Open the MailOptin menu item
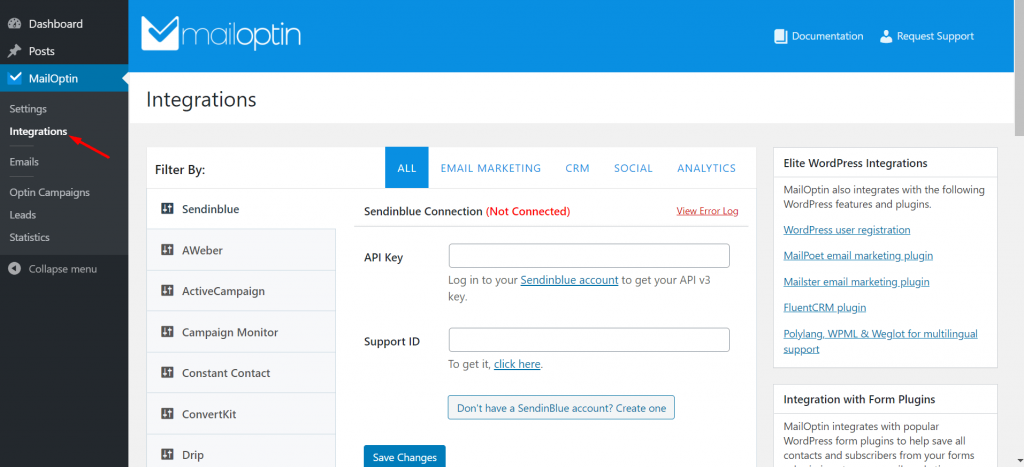This screenshot has height=467, width=1024. 64,78
